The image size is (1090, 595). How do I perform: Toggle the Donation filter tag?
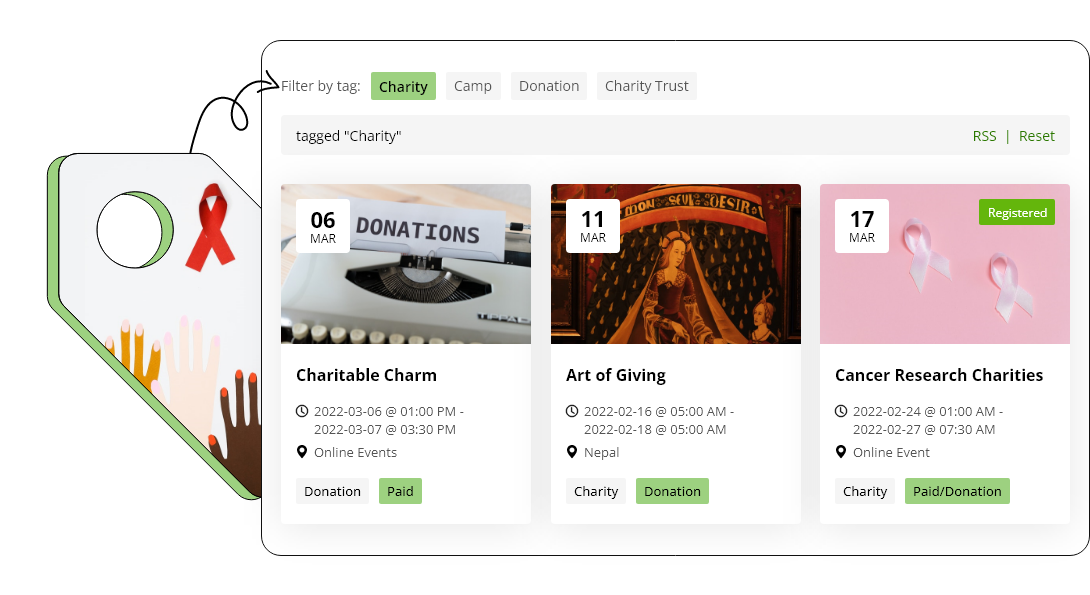pyautogui.click(x=548, y=86)
